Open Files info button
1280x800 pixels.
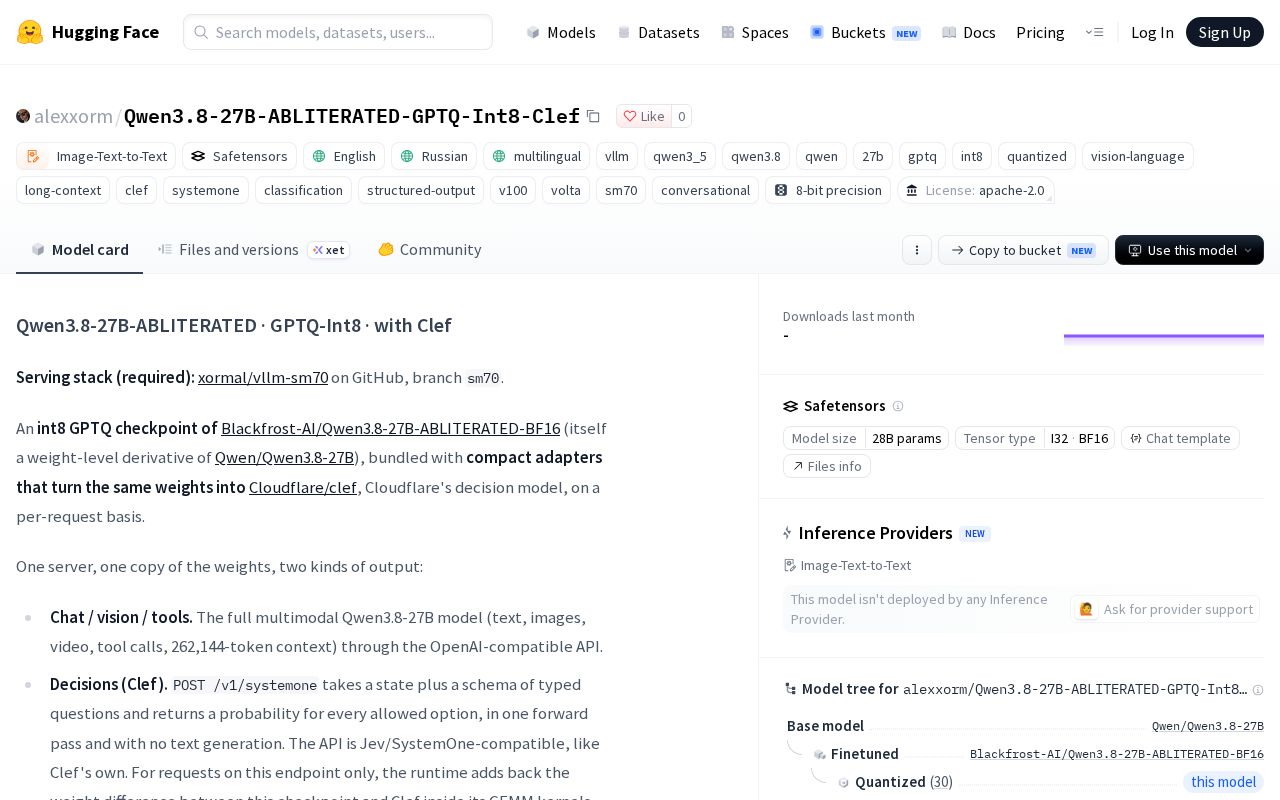[827, 466]
